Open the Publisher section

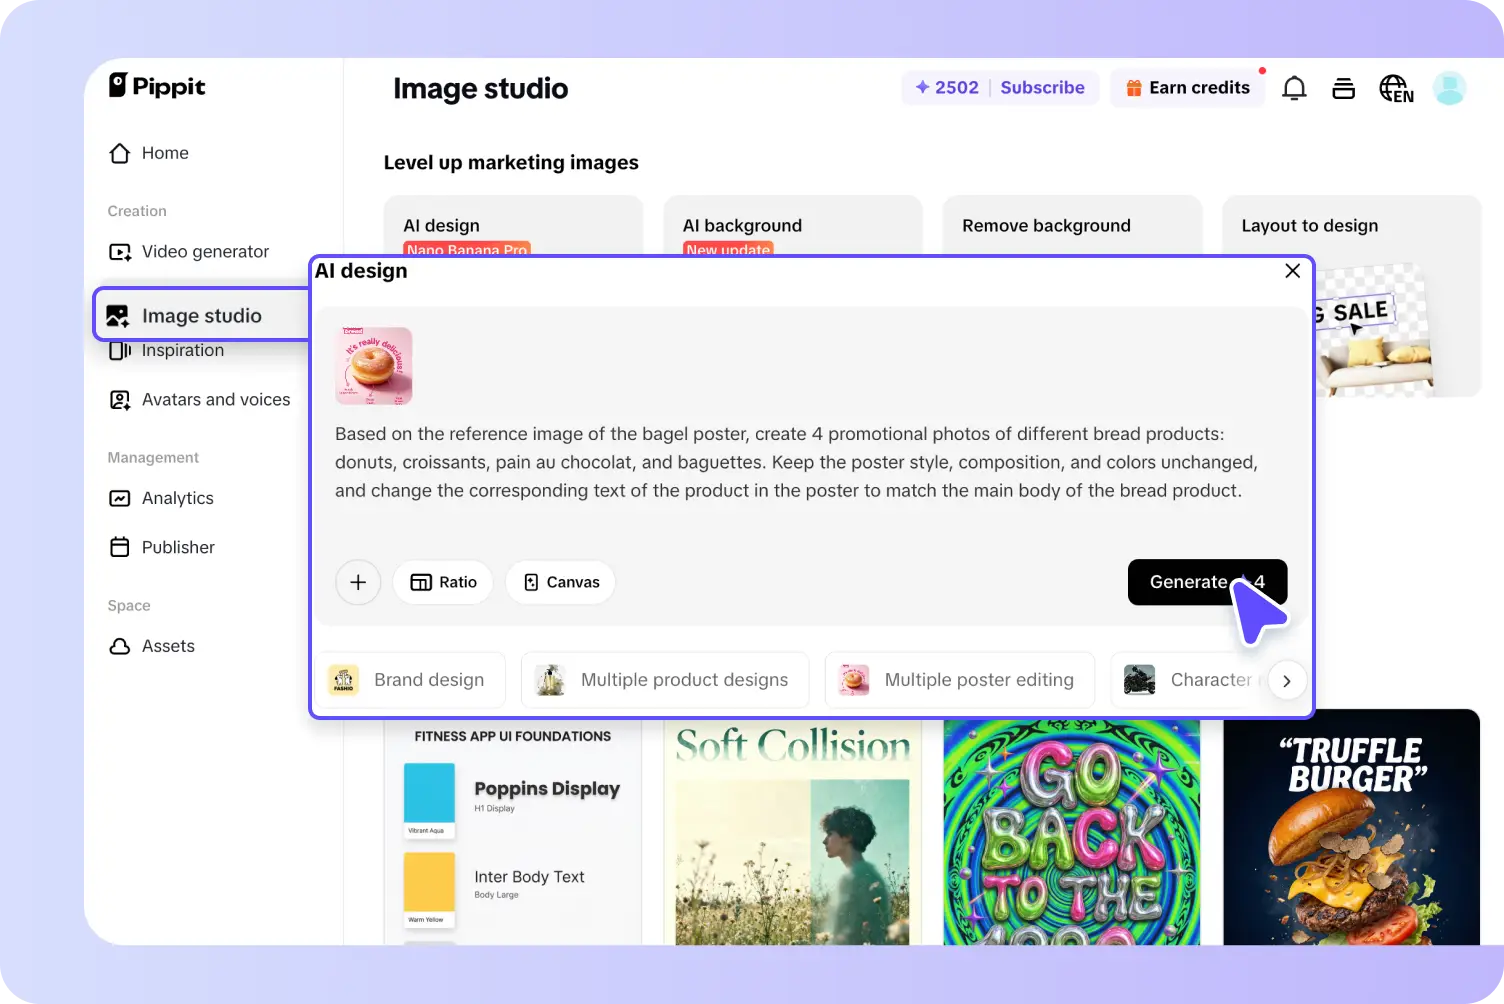click(177, 547)
